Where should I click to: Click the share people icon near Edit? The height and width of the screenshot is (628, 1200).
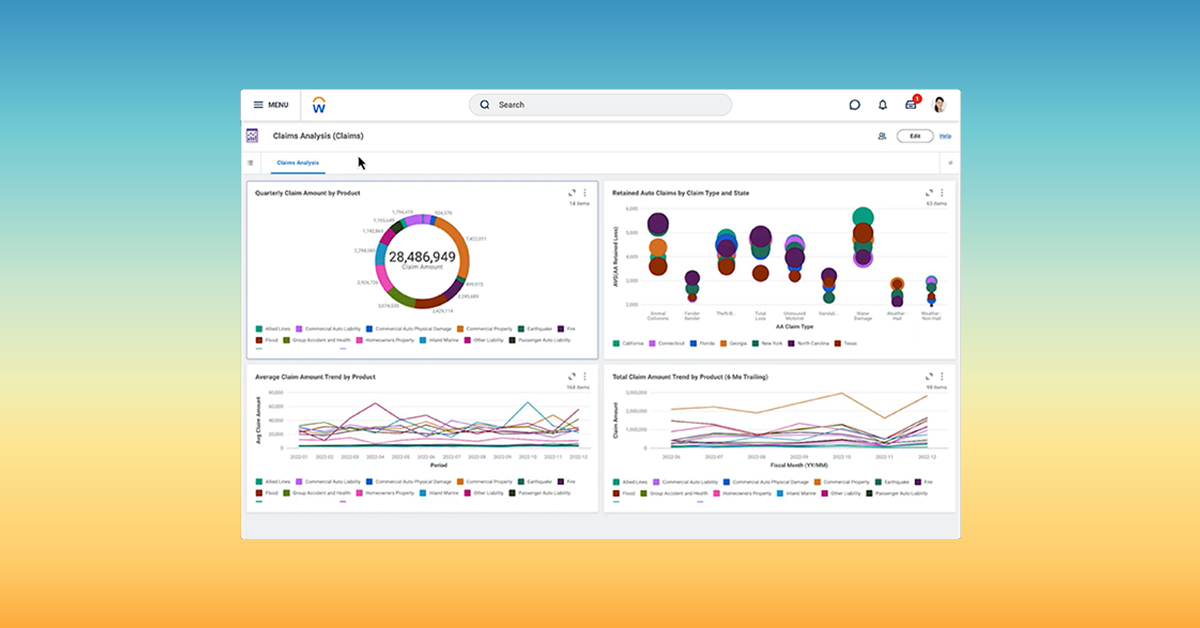(x=882, y=136)
